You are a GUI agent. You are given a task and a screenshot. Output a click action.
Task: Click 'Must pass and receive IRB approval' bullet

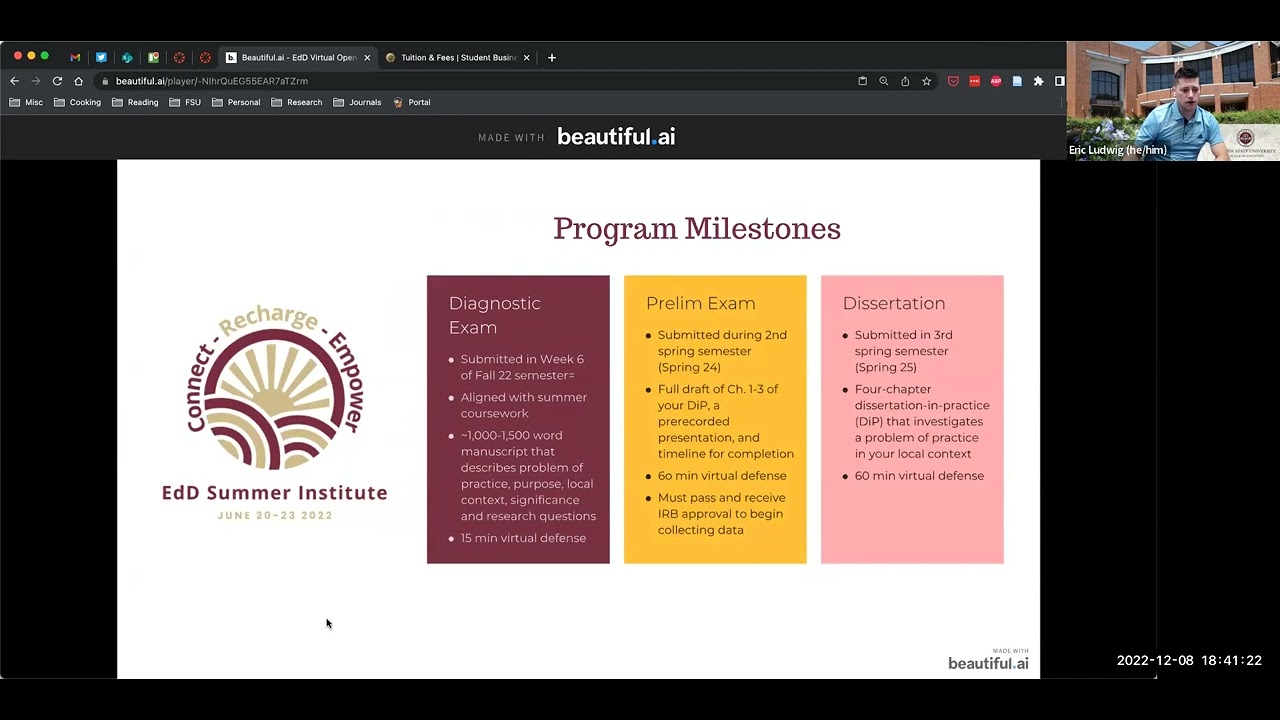721,514
